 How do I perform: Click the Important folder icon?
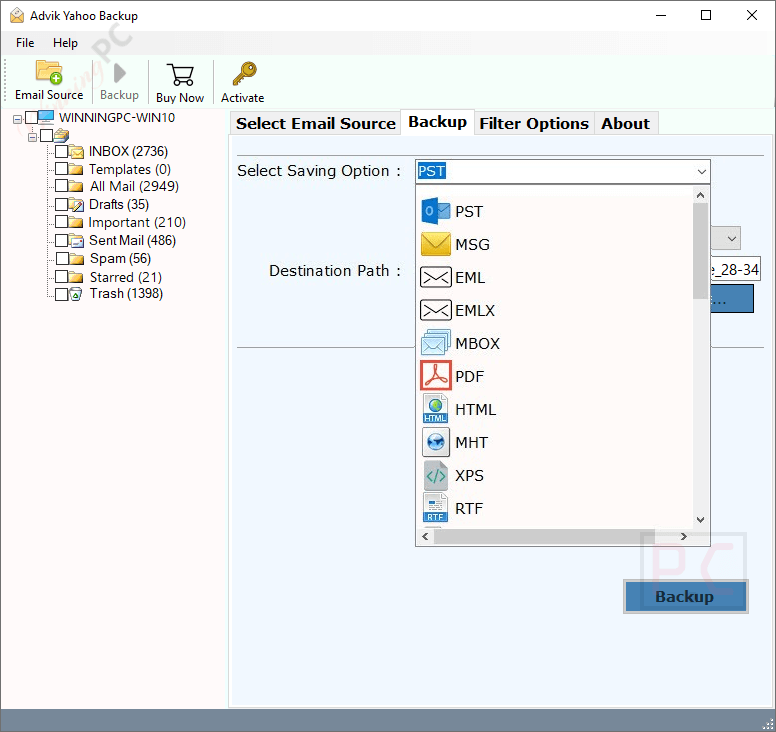click(x=76, y=222)
